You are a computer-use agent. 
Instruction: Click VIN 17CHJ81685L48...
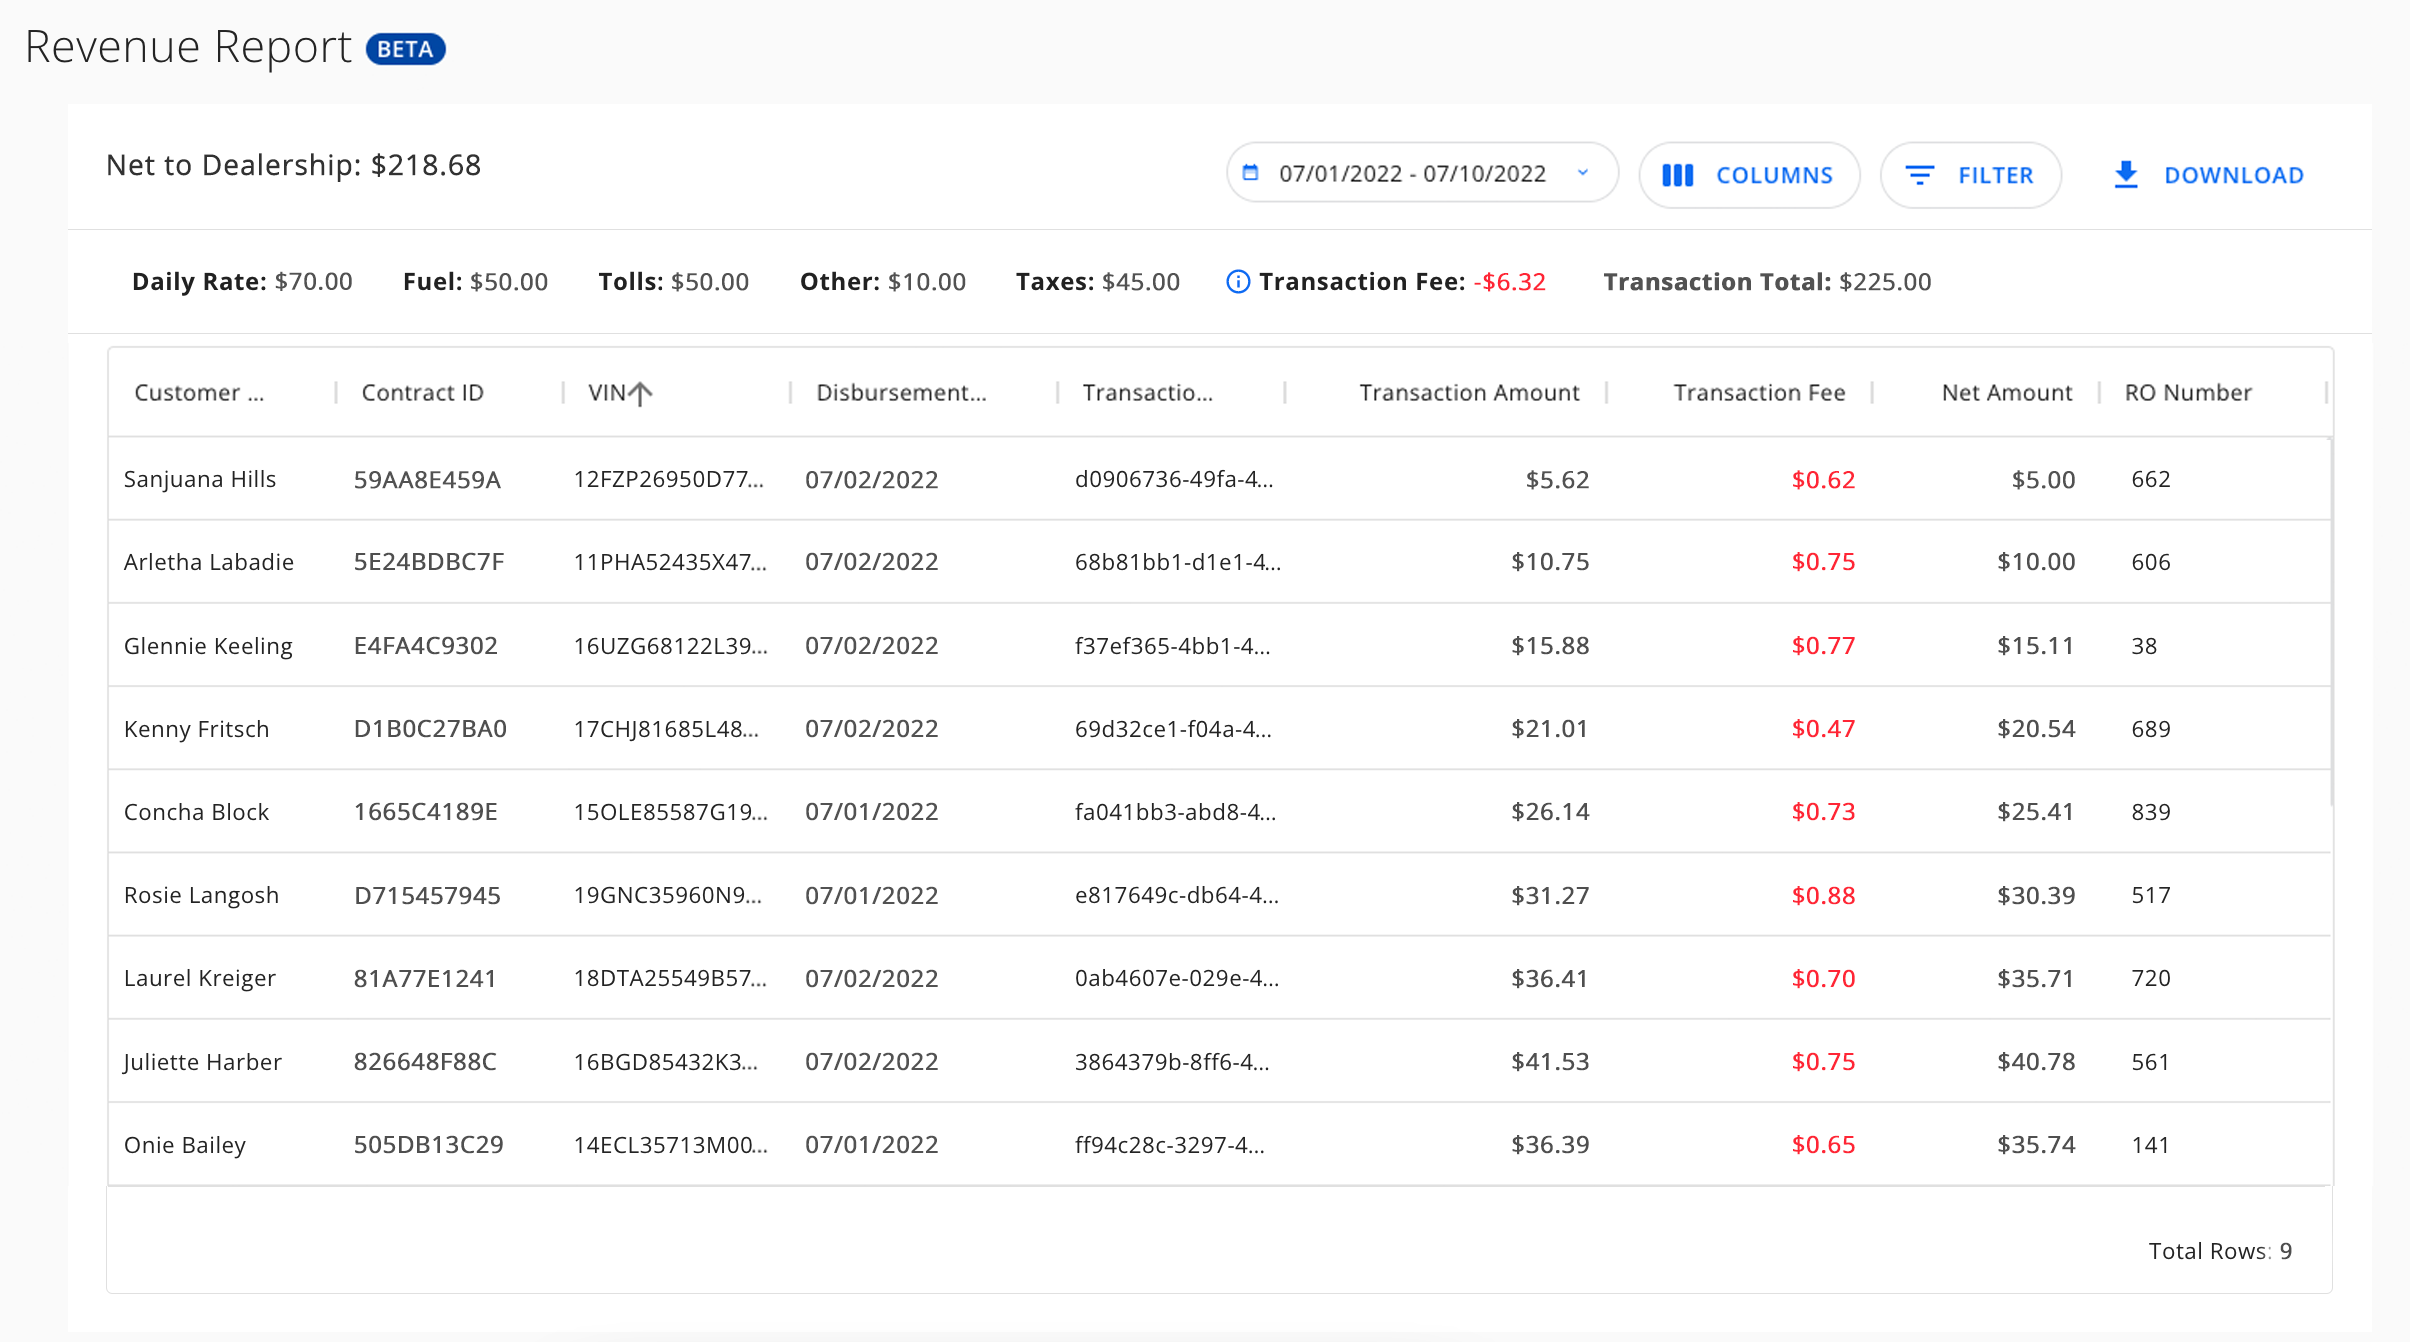pyautogui.click(x=667, y=729)
